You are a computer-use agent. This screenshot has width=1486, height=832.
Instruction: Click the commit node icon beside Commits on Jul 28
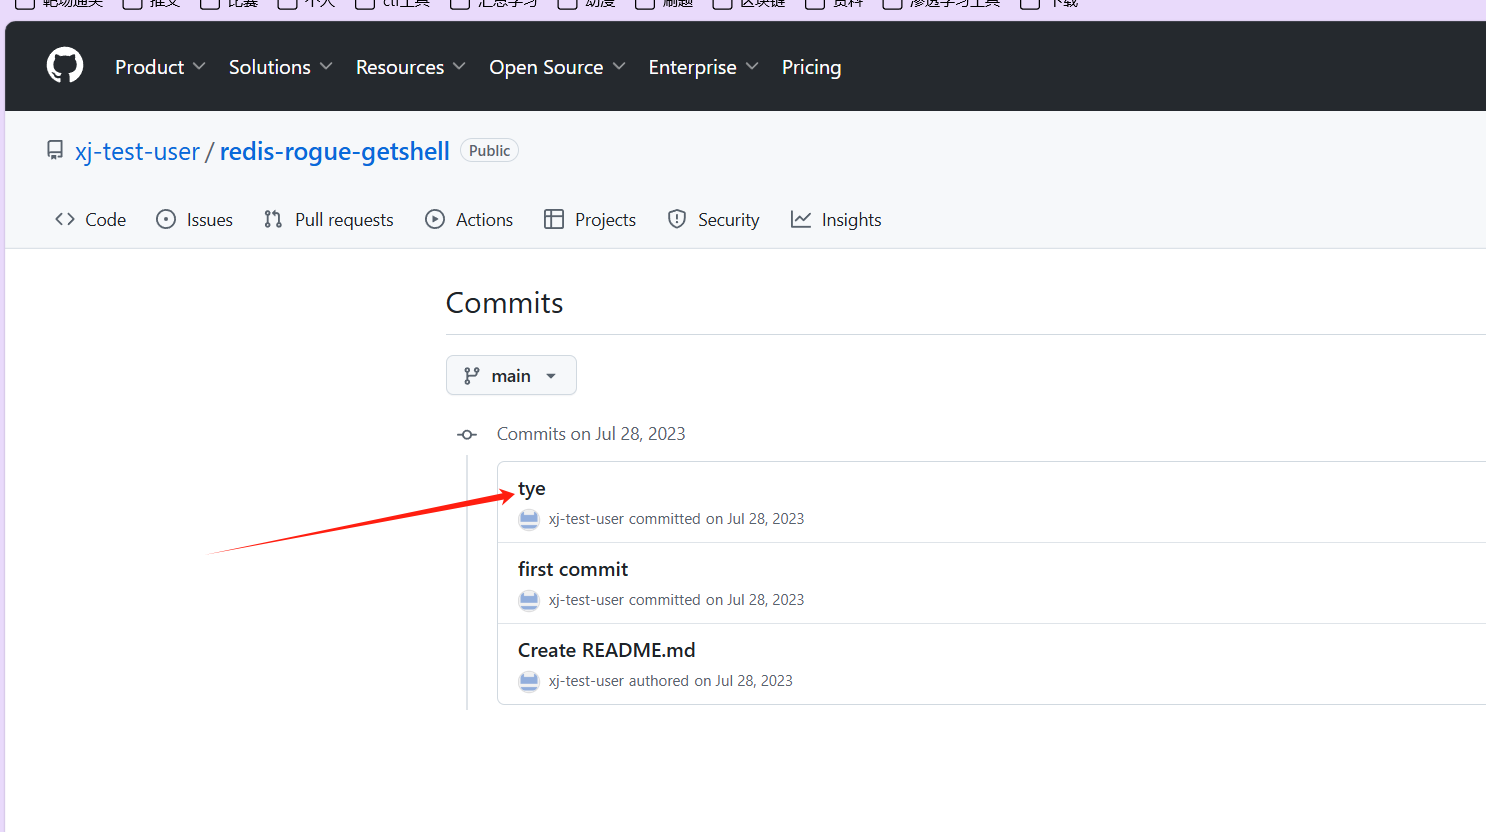467,434
